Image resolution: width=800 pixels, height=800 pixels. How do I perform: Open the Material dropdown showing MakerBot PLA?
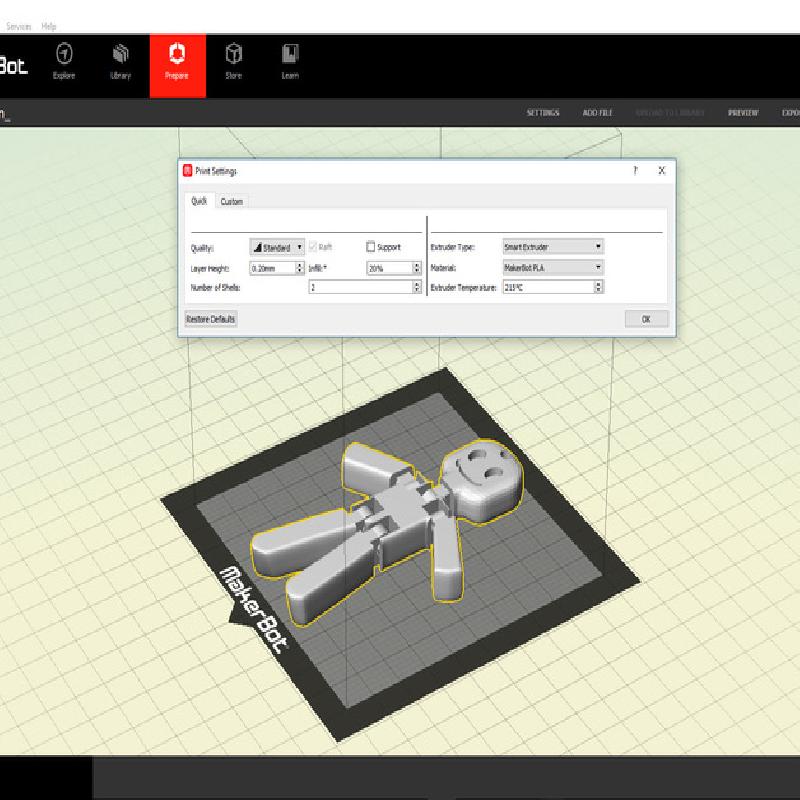point(553,267)
